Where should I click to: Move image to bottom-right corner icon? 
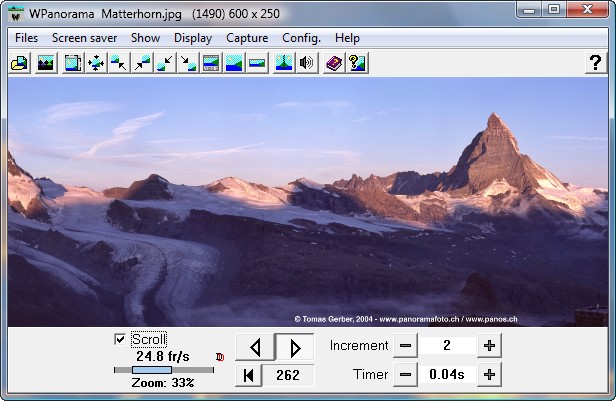click(x=188, y=63)
